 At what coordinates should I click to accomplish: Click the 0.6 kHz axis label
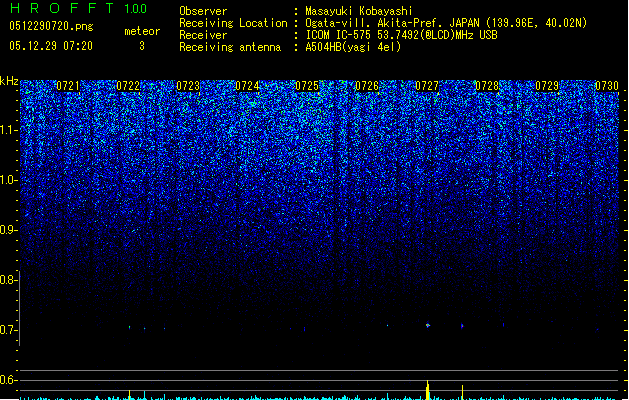pos(9,380)
